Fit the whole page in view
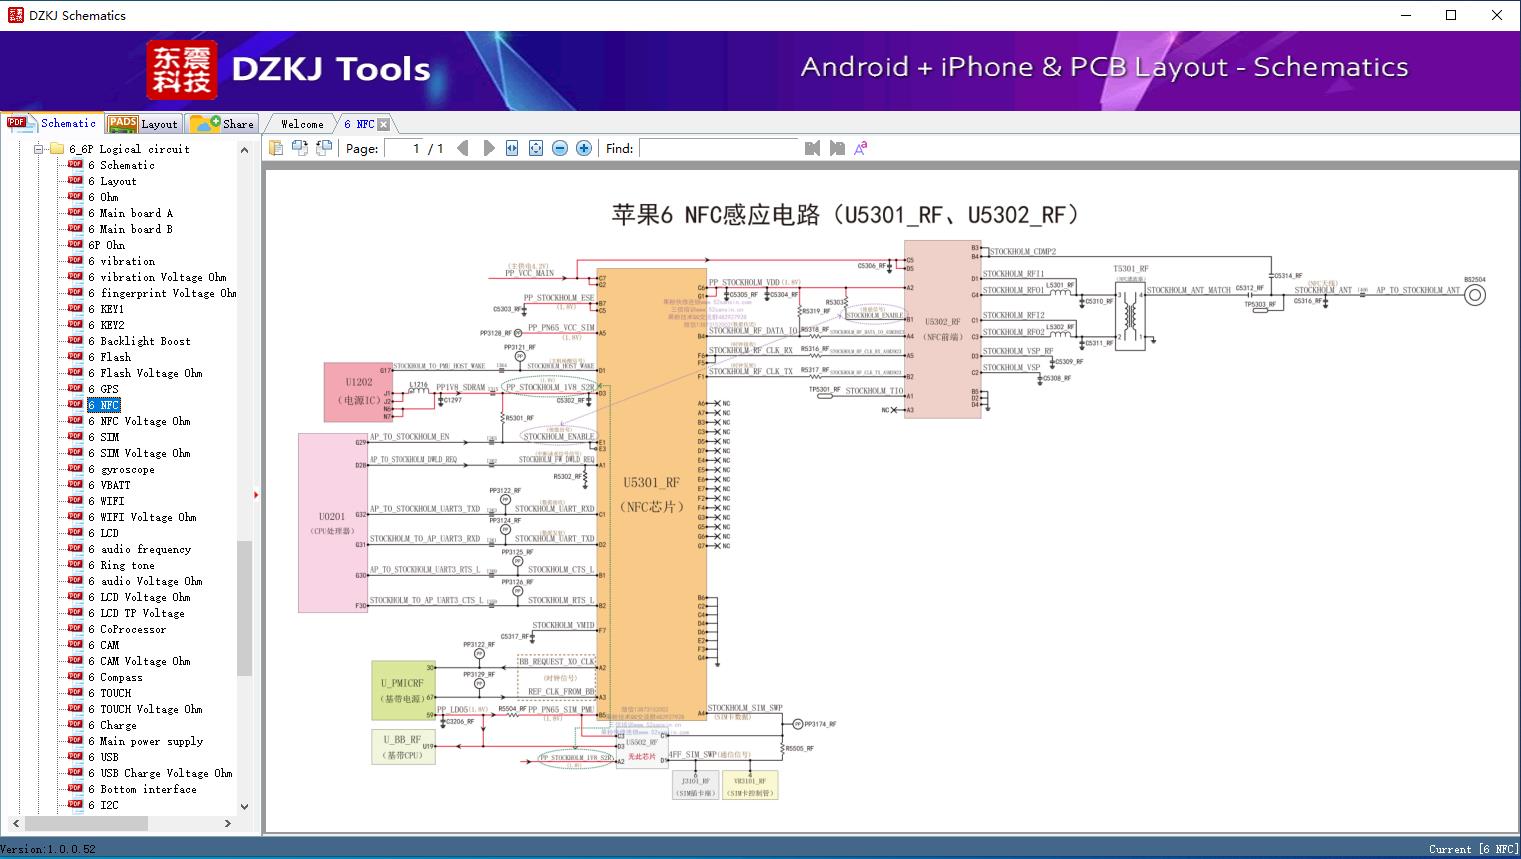Image resolution: width=1521 pixels, height=859 pixels. click(536, 148)
